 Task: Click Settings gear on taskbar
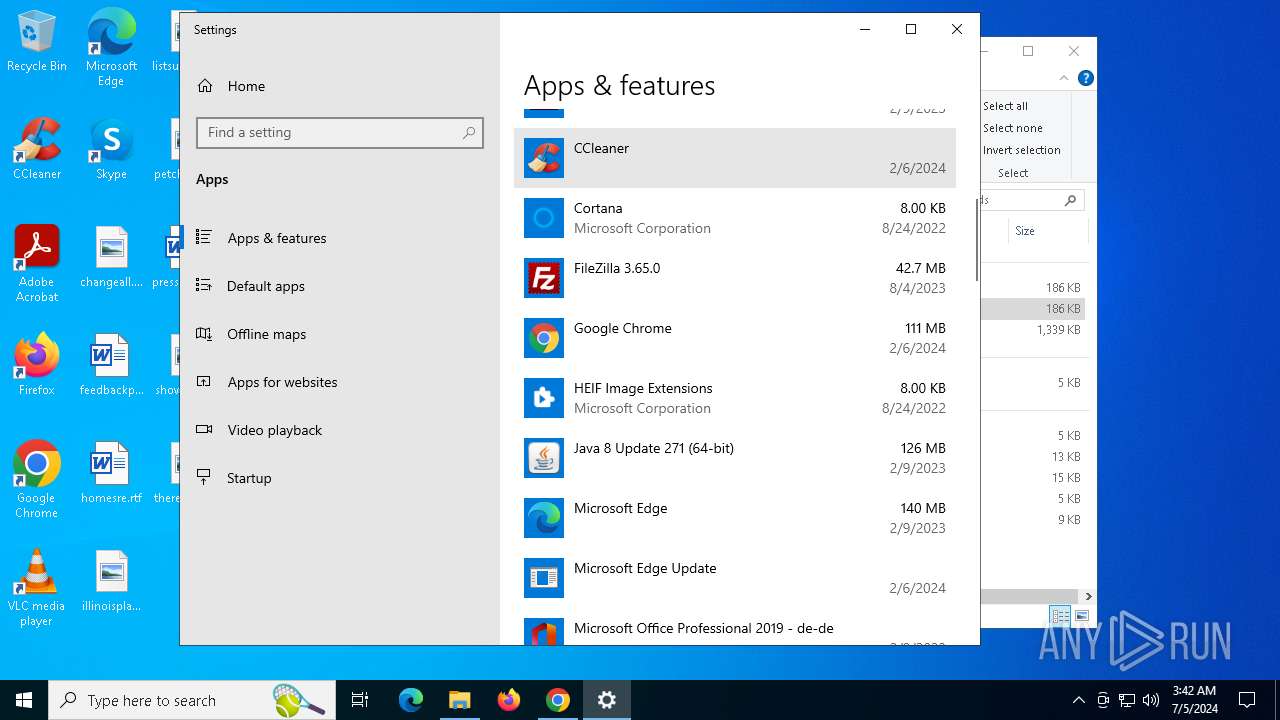coord(606,700)
